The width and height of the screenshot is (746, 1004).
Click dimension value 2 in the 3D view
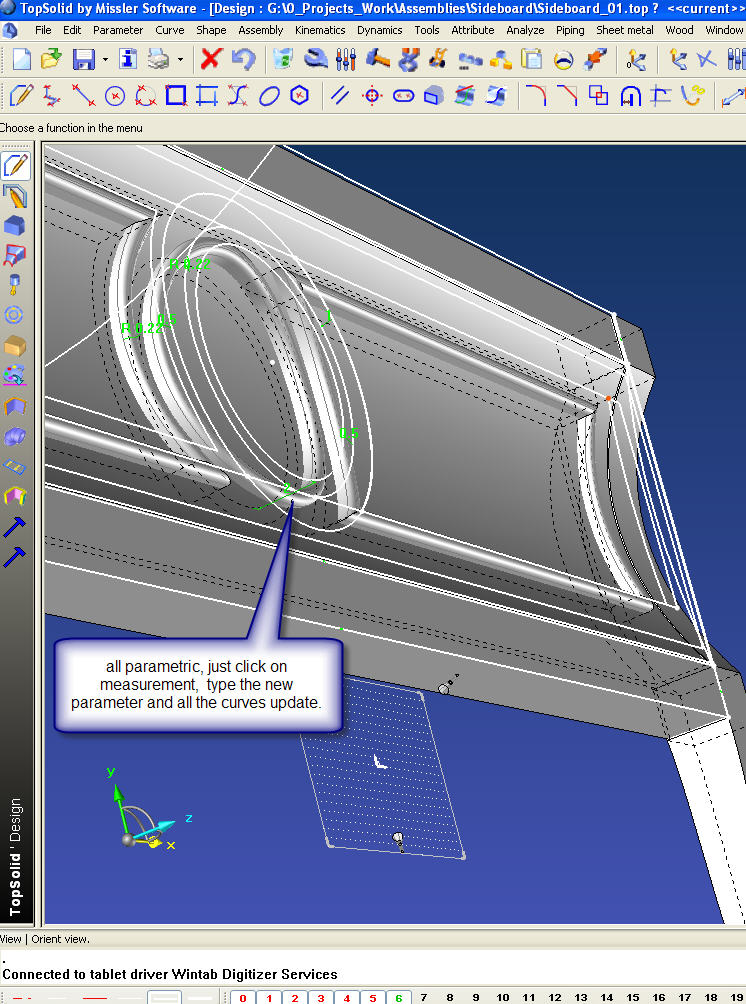[287, 487]
